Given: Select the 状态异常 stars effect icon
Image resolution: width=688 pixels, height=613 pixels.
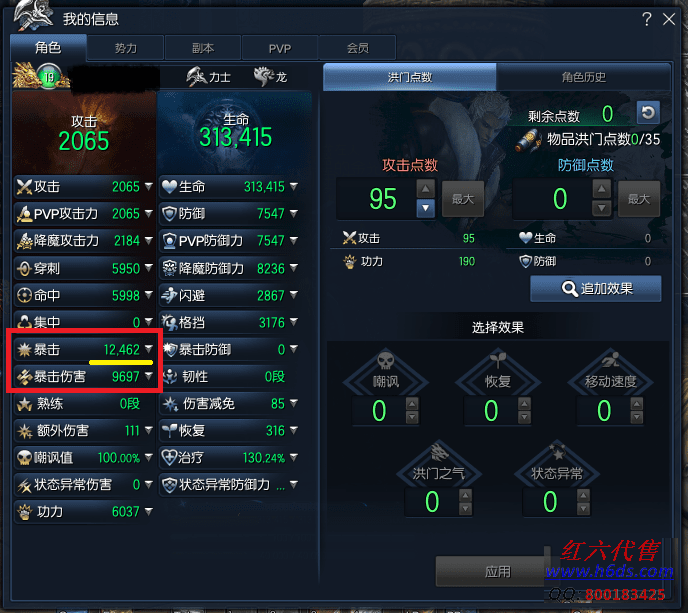Looking at the screenshot, I should click(x=557, y=452).
